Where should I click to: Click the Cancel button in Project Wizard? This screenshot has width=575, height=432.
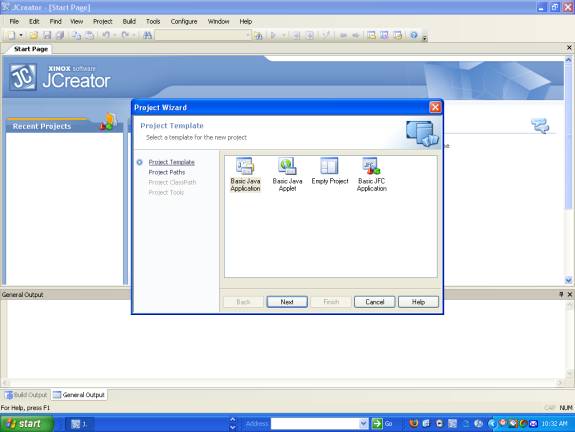pyautogui.click(x=374, y=302)
